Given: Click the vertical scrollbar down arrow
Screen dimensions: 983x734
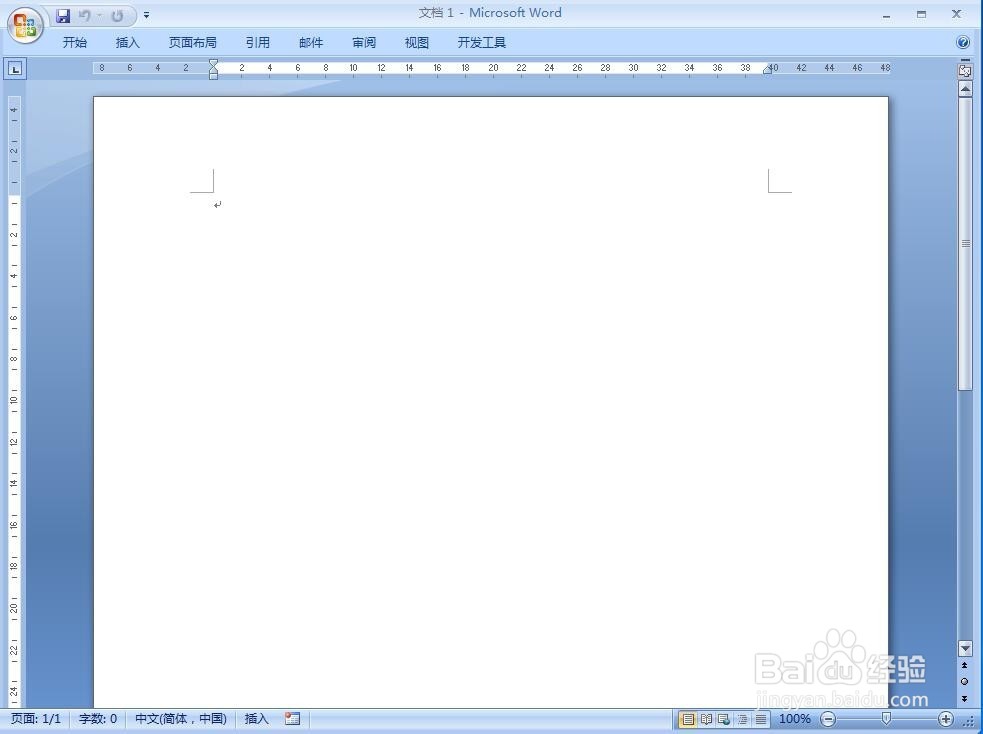Looking at the screenshot, I should pyautogui.click(x=965, y=647).
